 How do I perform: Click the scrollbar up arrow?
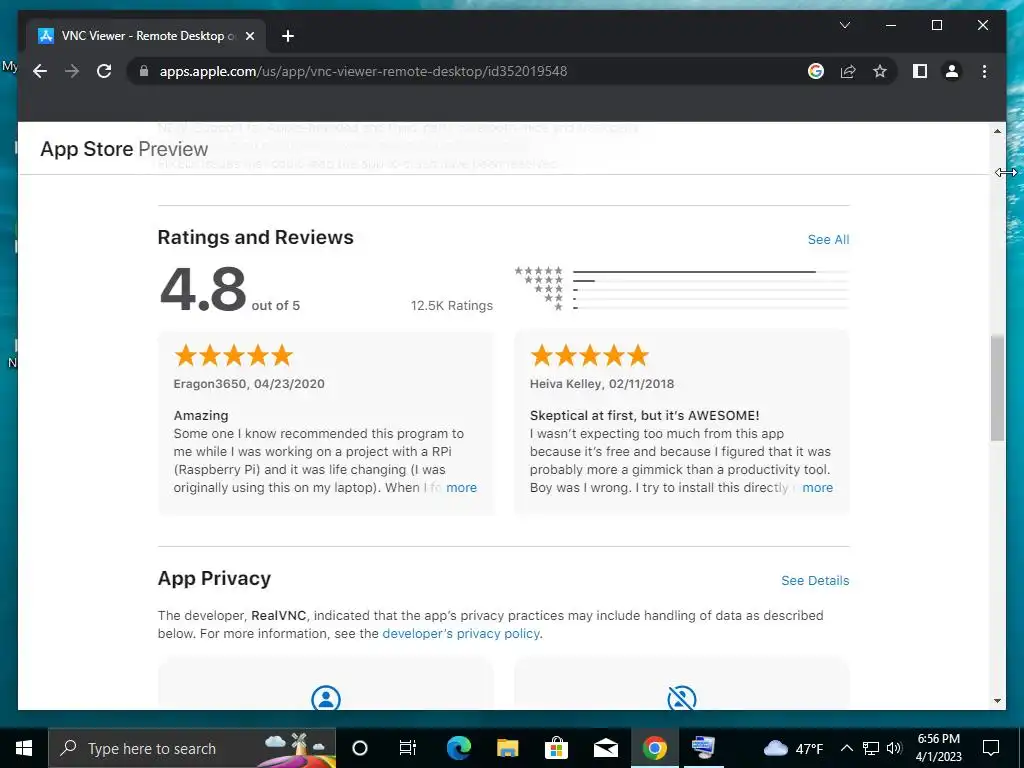pos(997,131)
